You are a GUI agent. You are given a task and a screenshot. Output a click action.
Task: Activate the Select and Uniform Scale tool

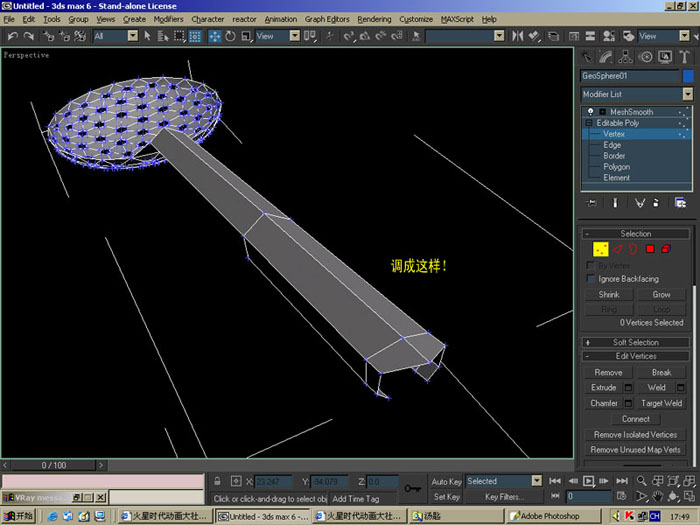(246, 36)
